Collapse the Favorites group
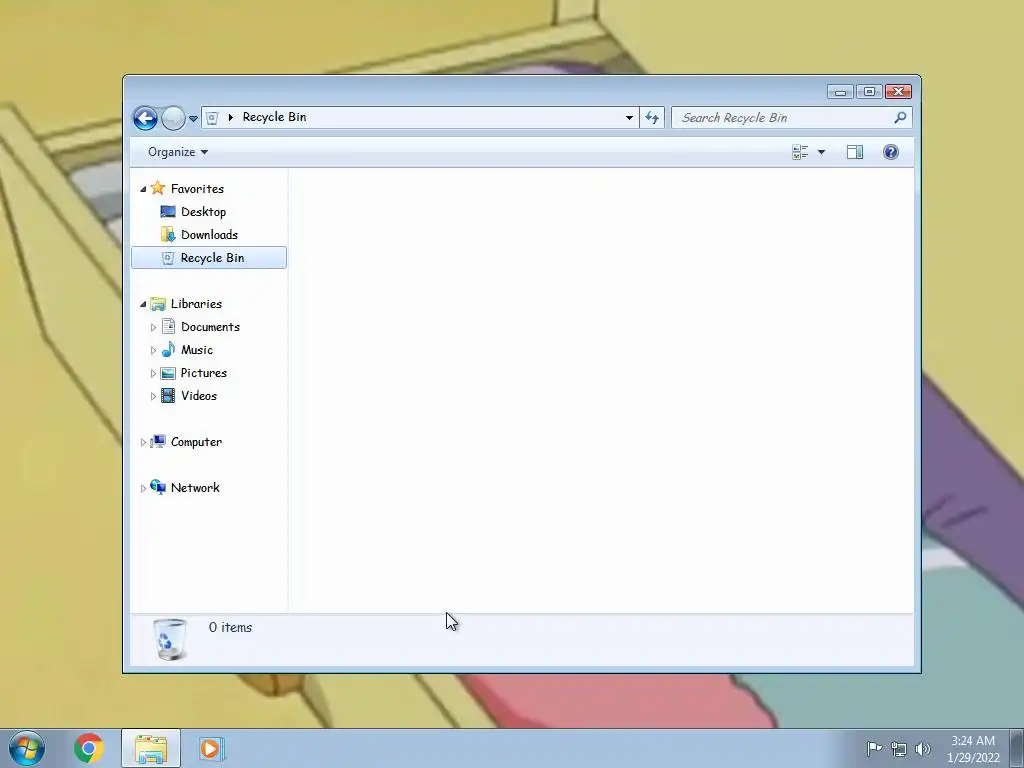The image size is (1024, 768). pos(143,189)
